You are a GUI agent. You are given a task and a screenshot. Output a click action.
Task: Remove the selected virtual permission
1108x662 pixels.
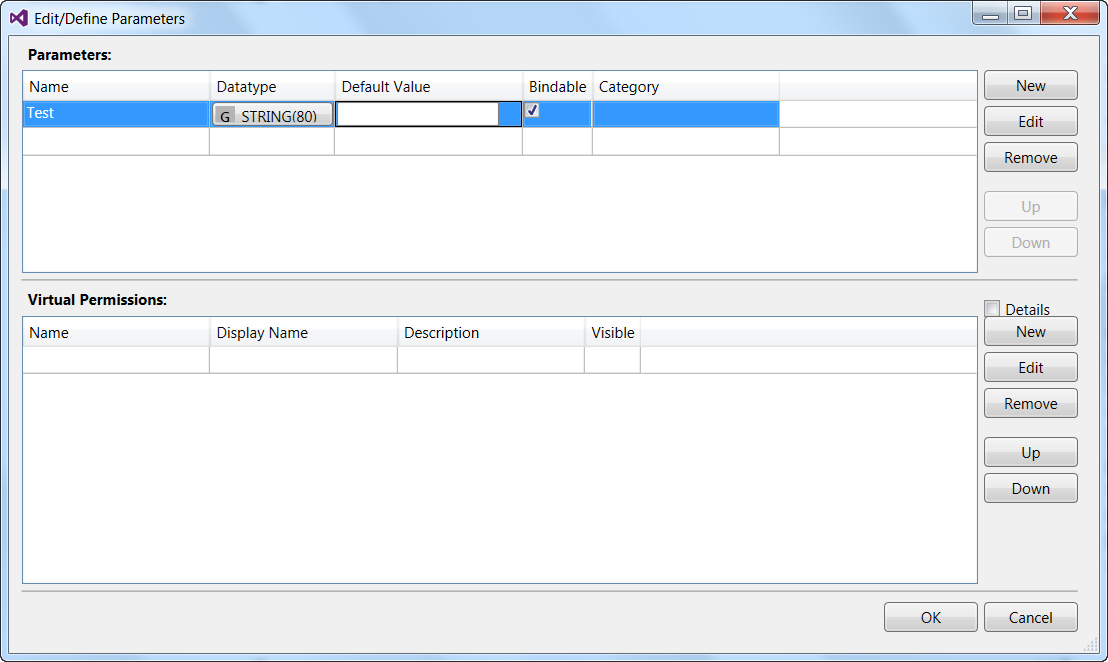point(1030,403)
